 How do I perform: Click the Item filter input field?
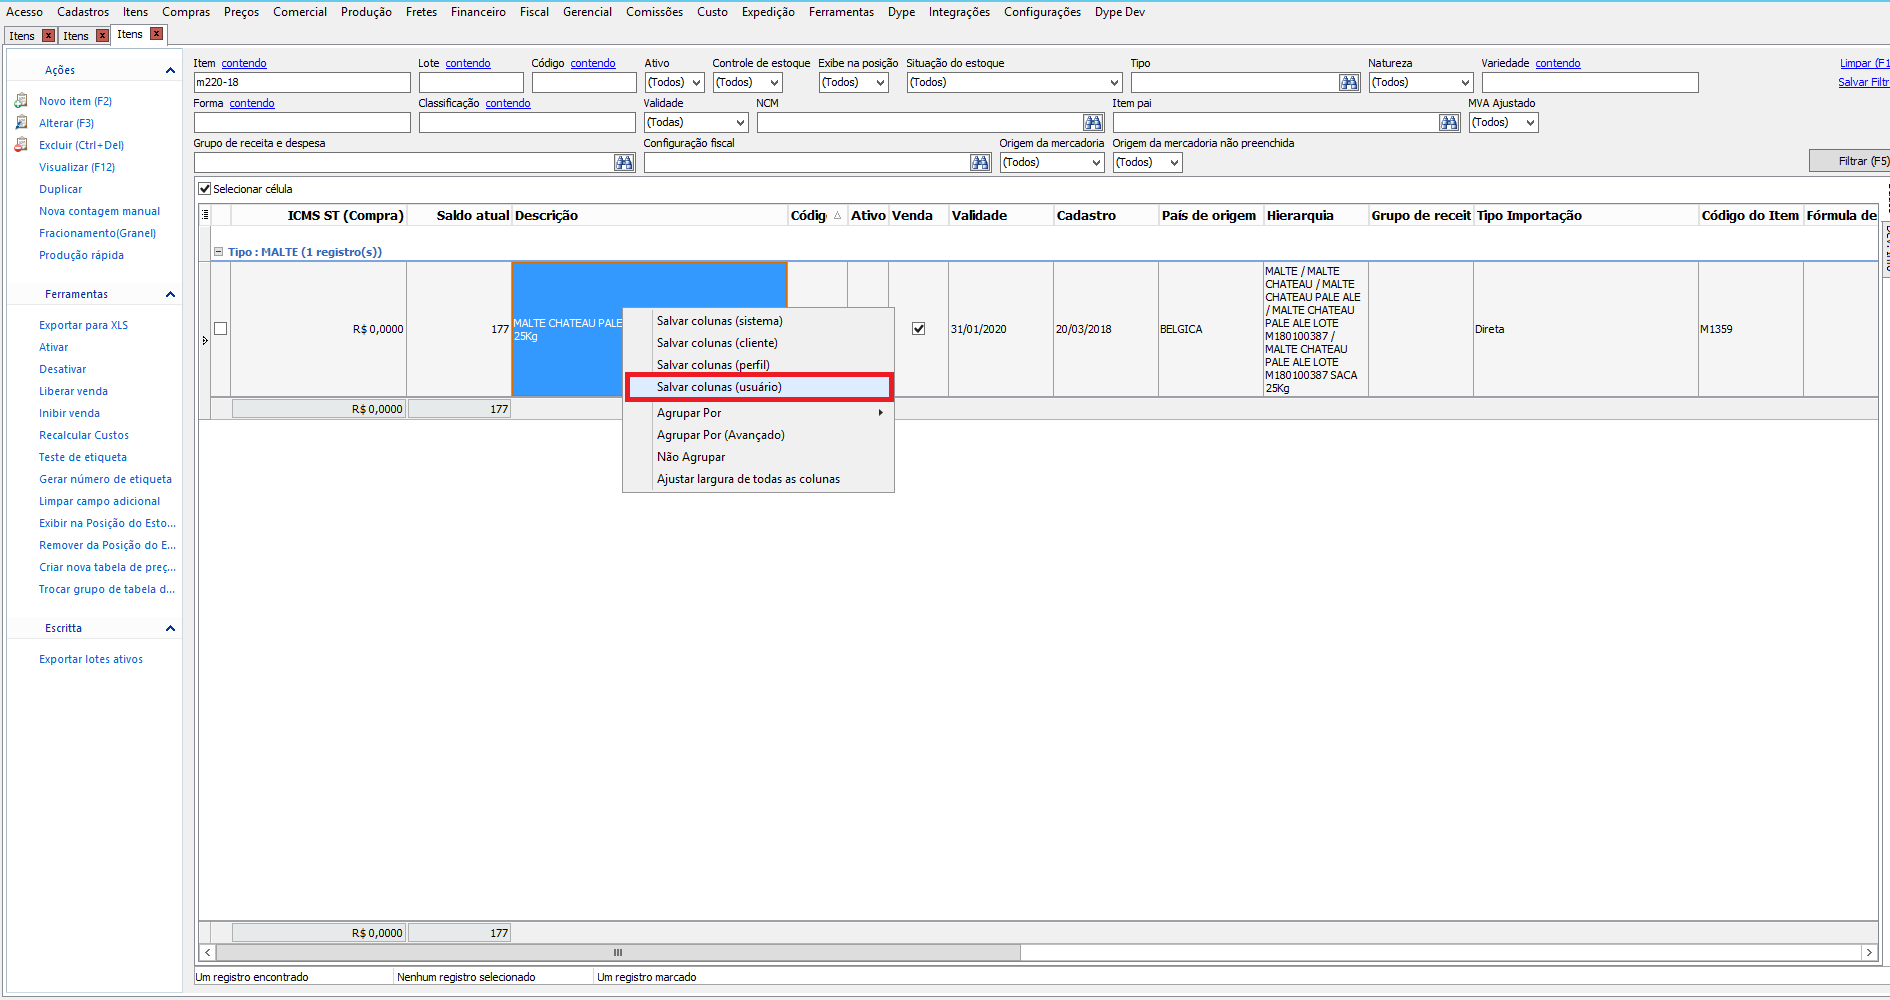[x=302, y=83]
